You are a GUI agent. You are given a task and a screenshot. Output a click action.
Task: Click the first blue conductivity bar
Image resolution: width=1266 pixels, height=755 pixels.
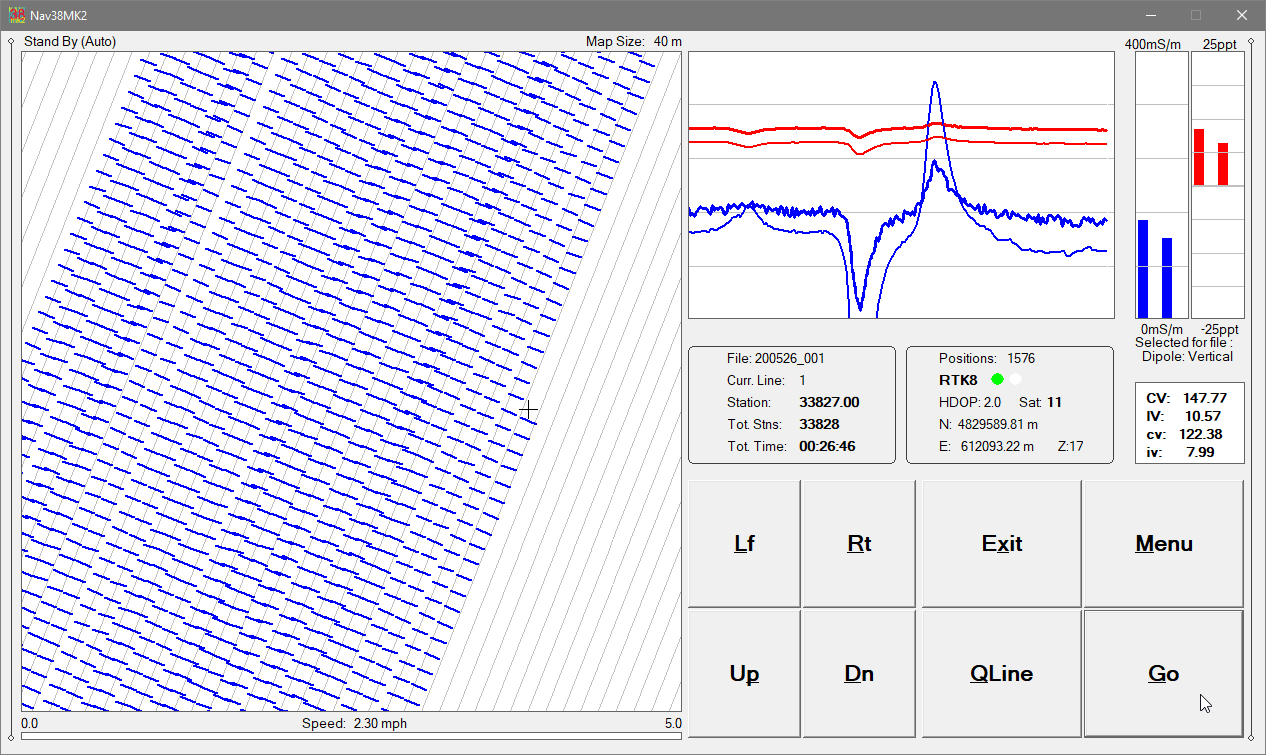1143,269
